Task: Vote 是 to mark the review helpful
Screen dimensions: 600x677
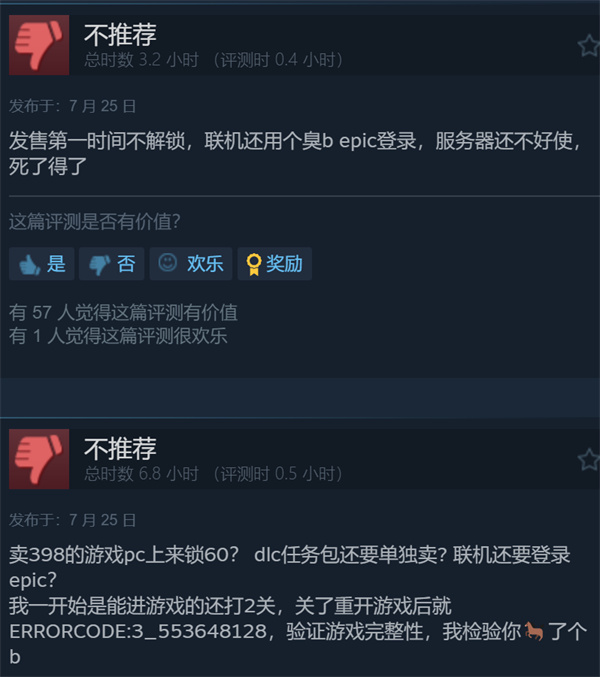Action: 41,263
